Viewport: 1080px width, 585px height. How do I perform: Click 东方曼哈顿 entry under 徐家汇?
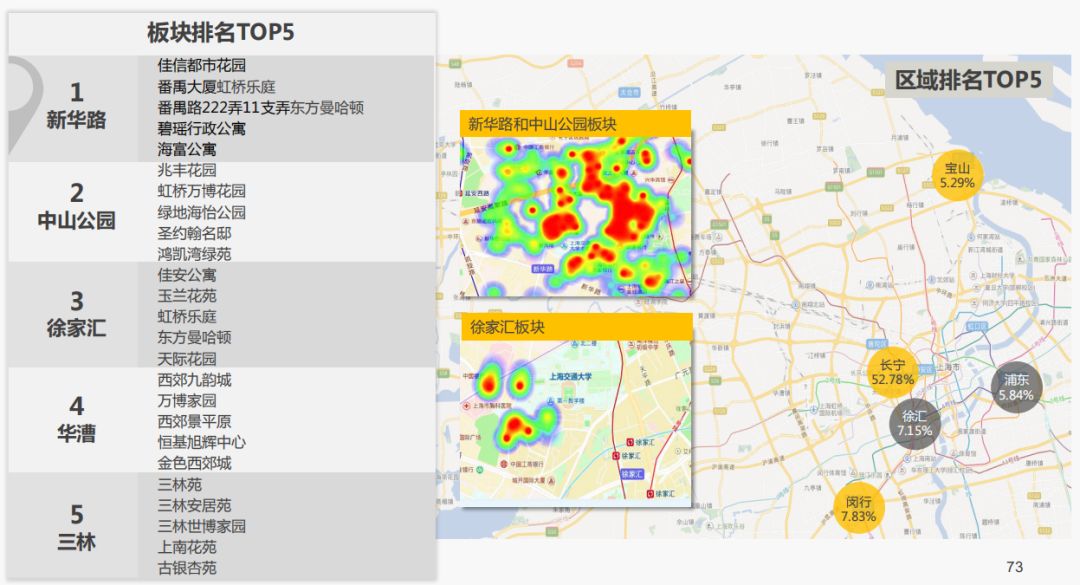(194, 337)
